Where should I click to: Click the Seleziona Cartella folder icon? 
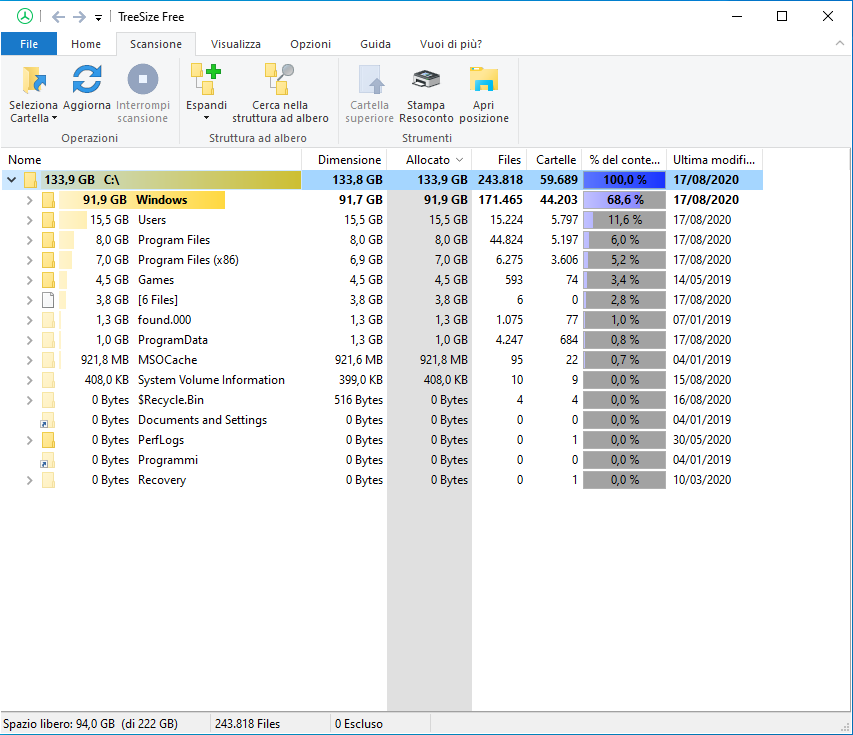click(x=34, y=80)
